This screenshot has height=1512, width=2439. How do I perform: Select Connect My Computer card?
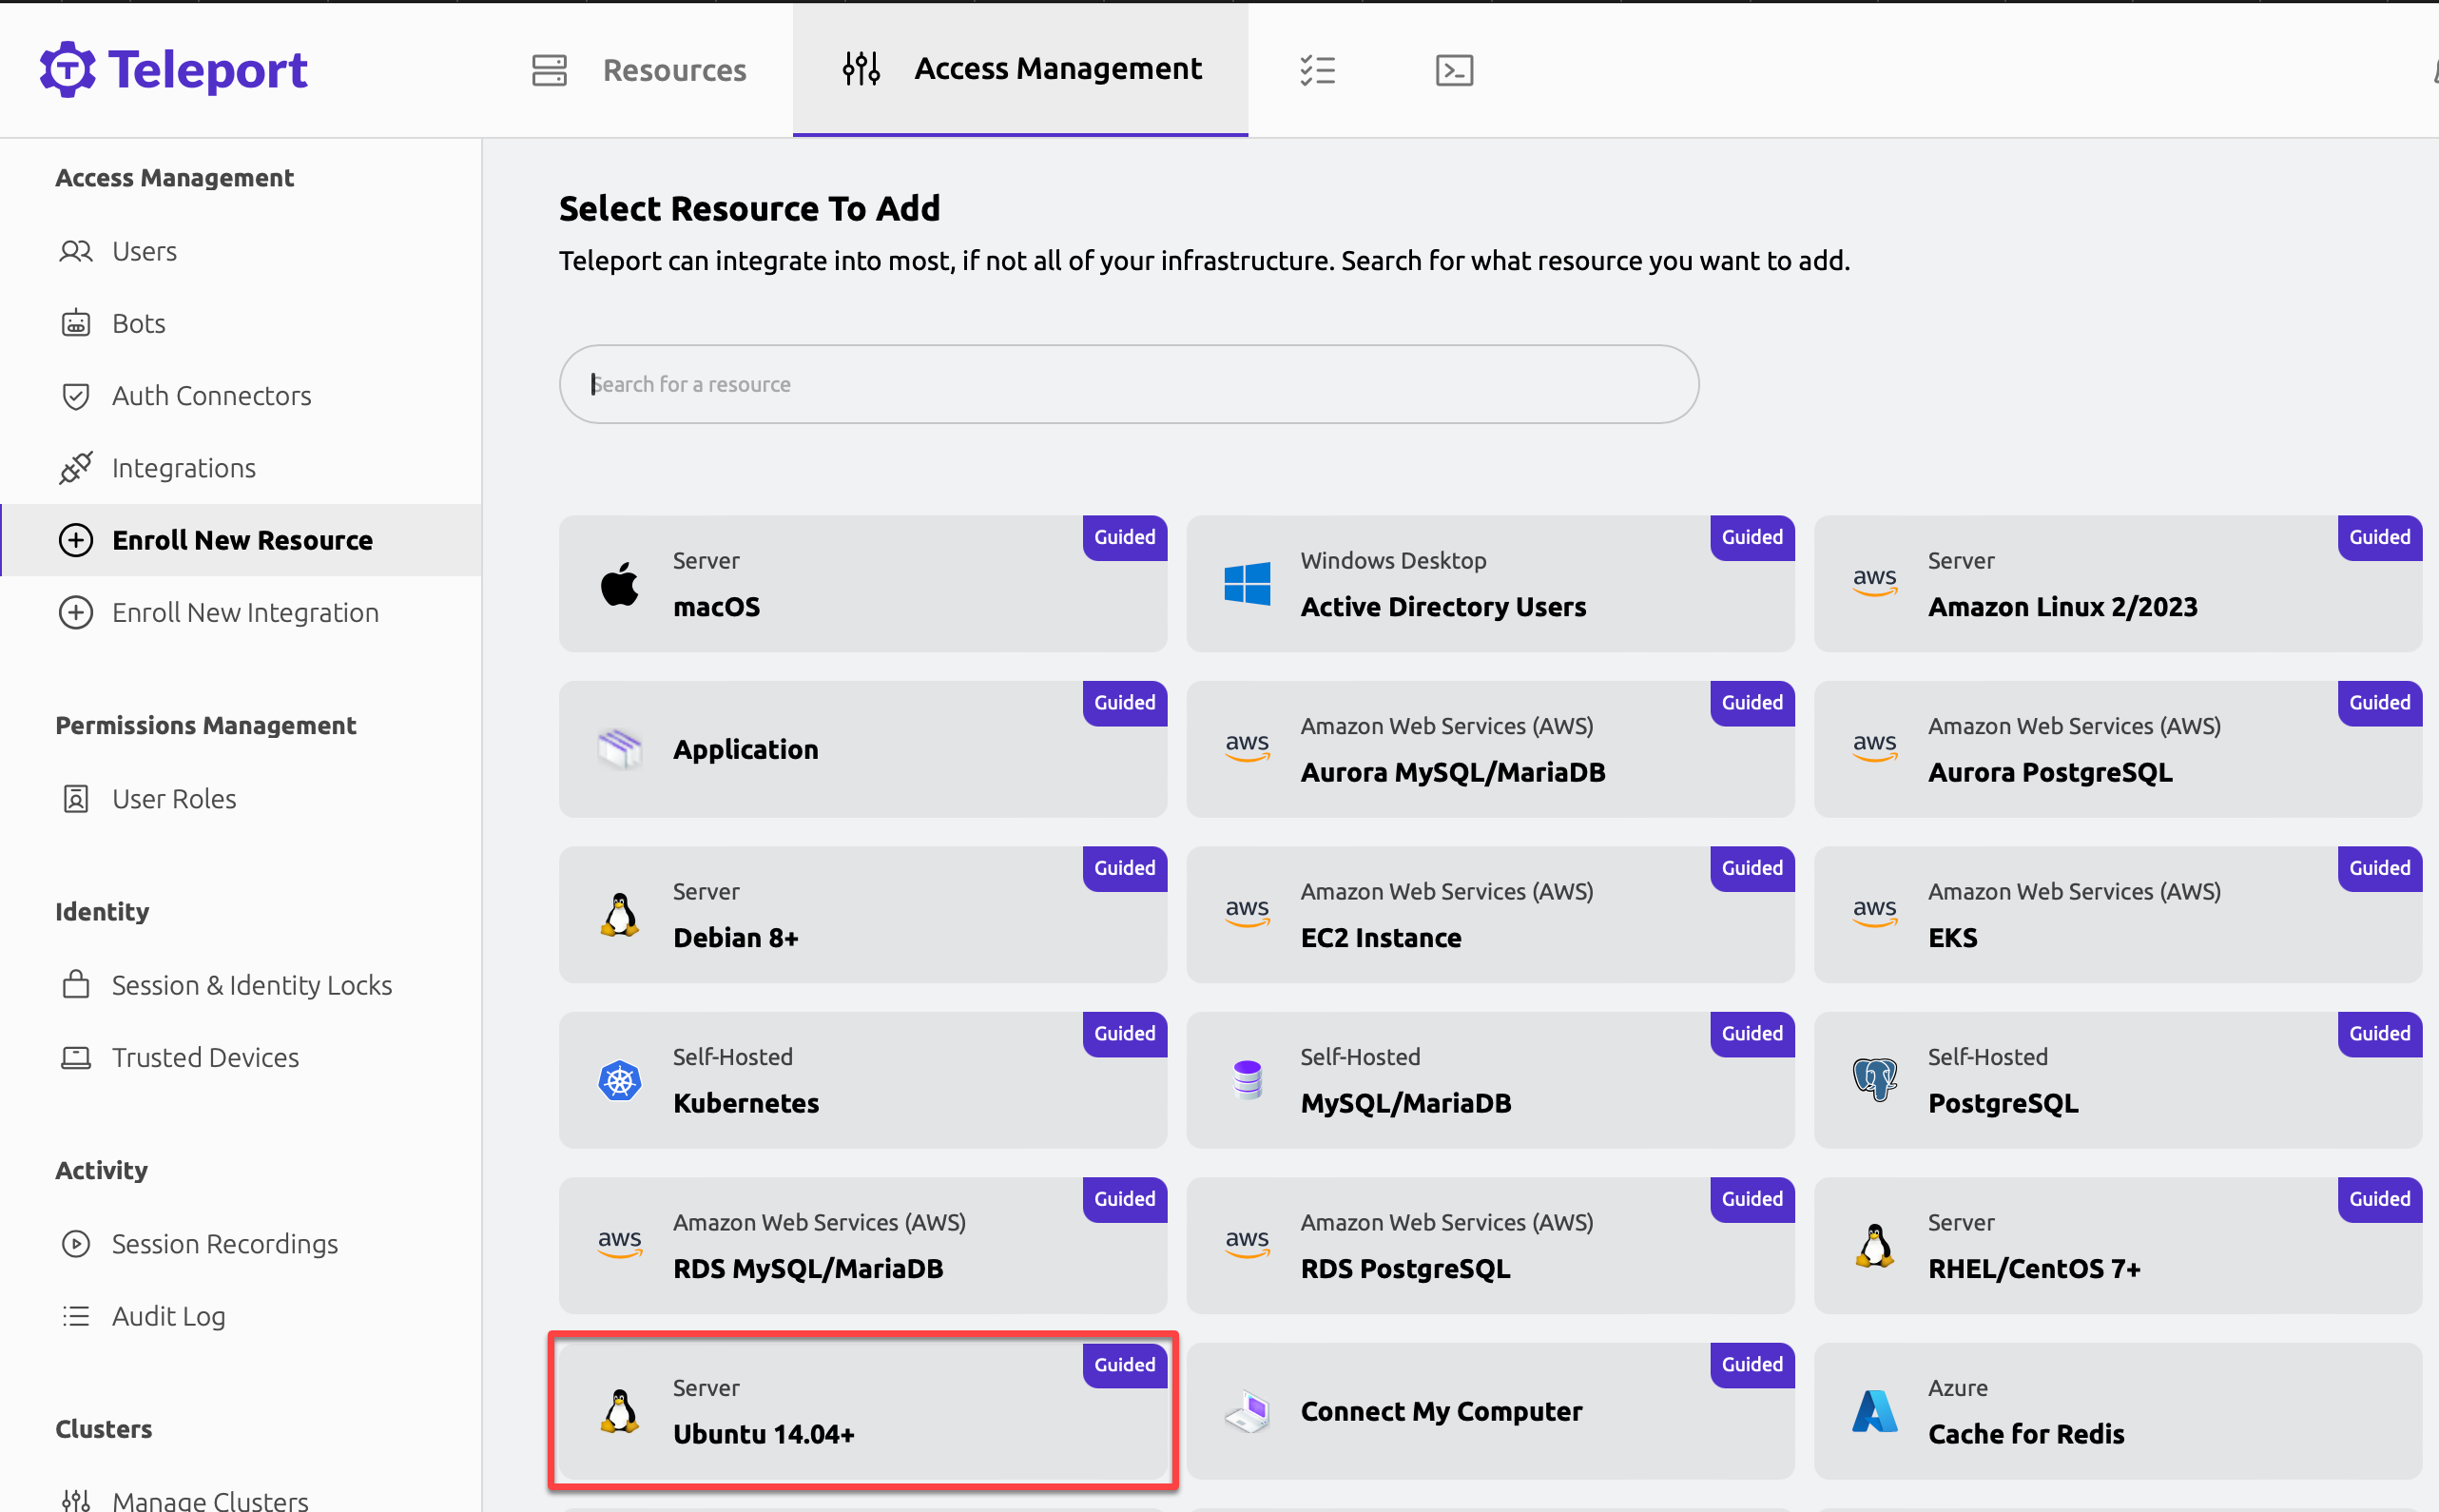(x=1491, y=1411)
